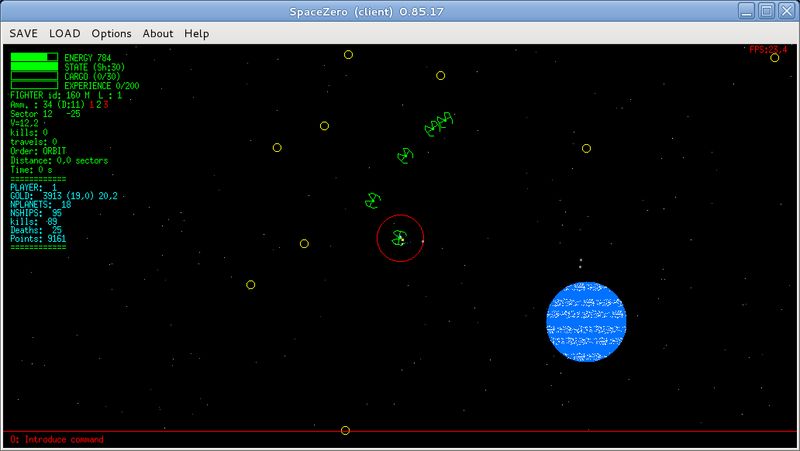
Task: Open the About menu
Action: (x=158, y=34)
